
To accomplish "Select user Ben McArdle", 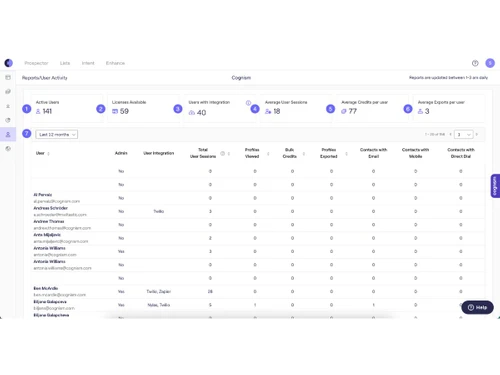I will pyautogui.click(x=46, y=288).
